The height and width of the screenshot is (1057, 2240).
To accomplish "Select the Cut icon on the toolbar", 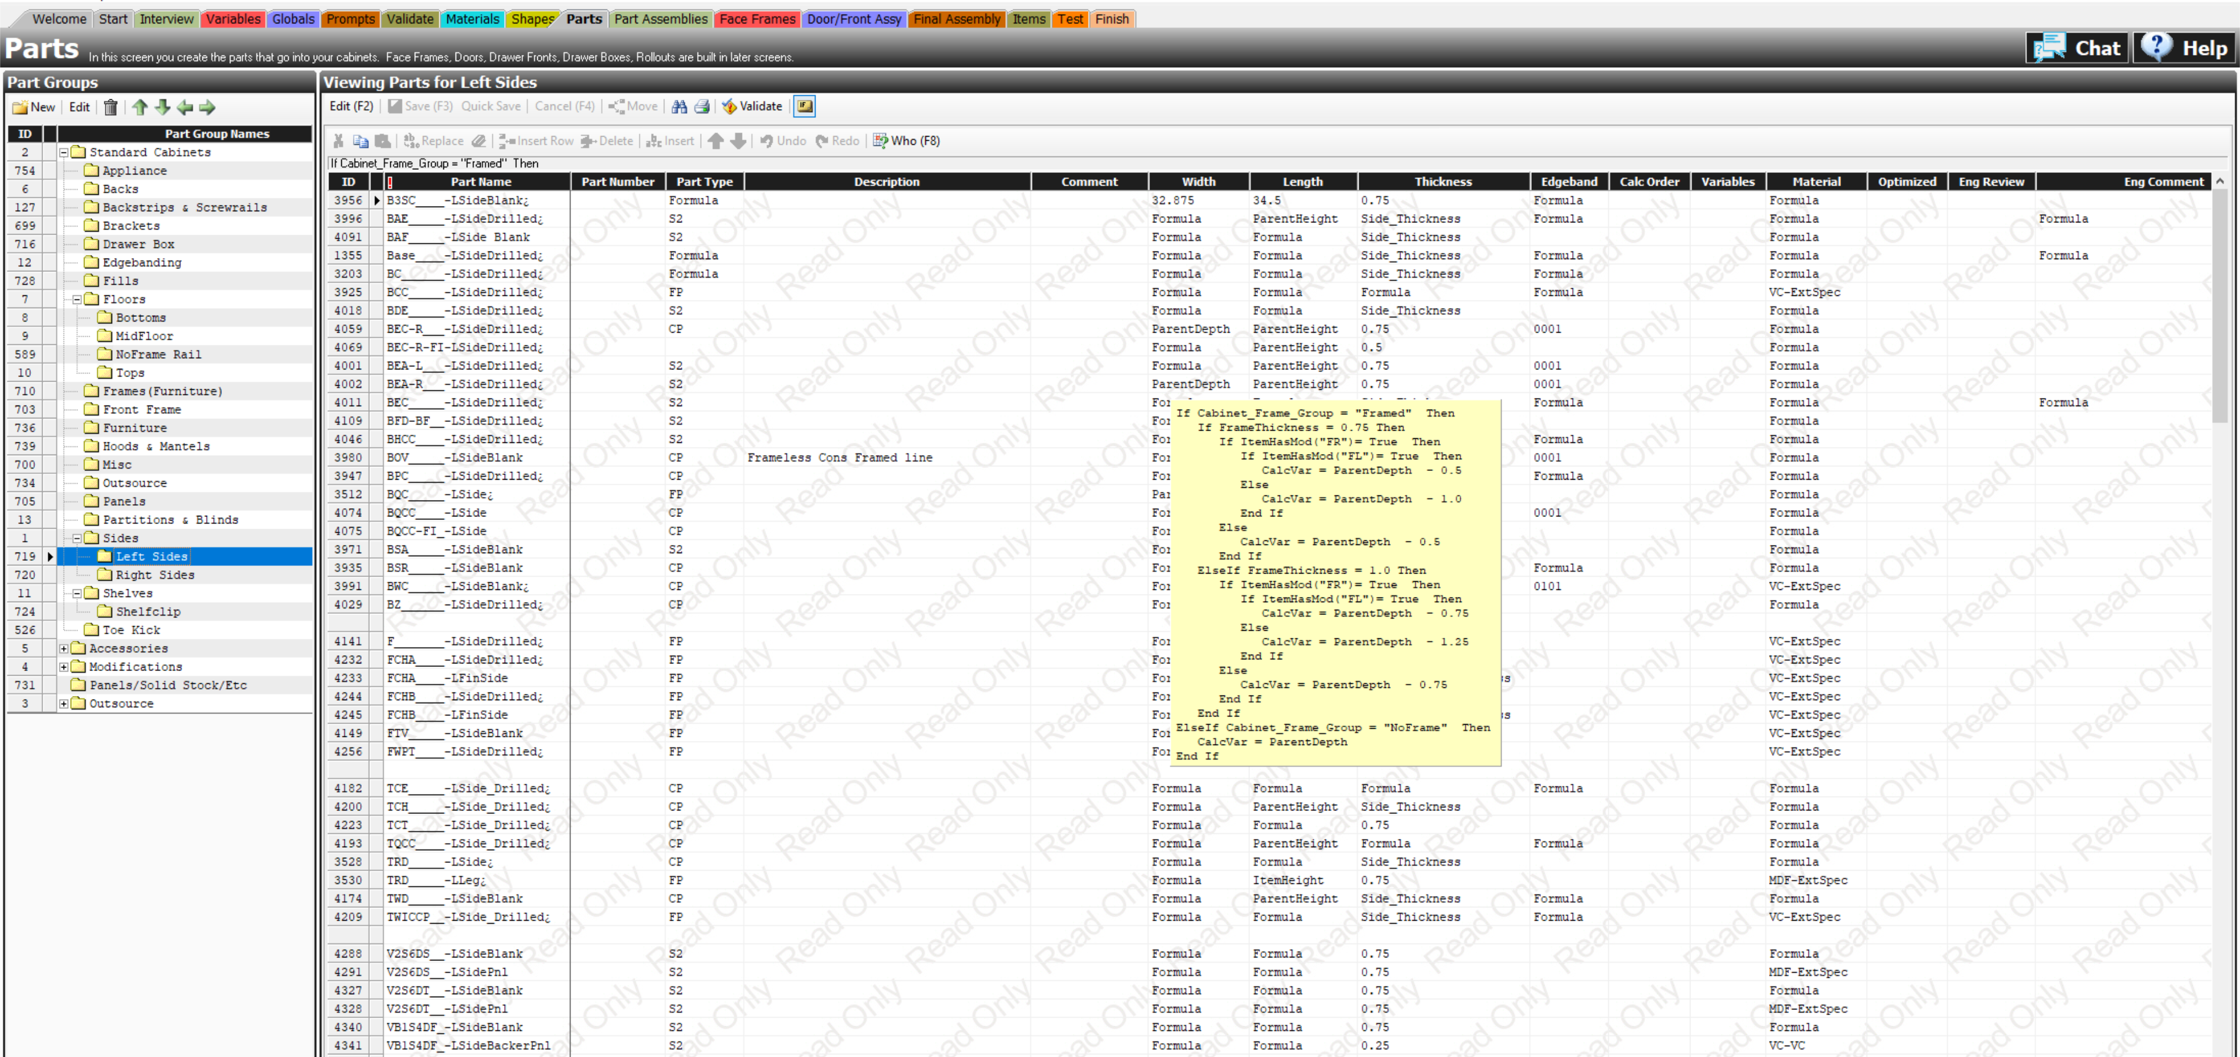I will coord(338,140).
